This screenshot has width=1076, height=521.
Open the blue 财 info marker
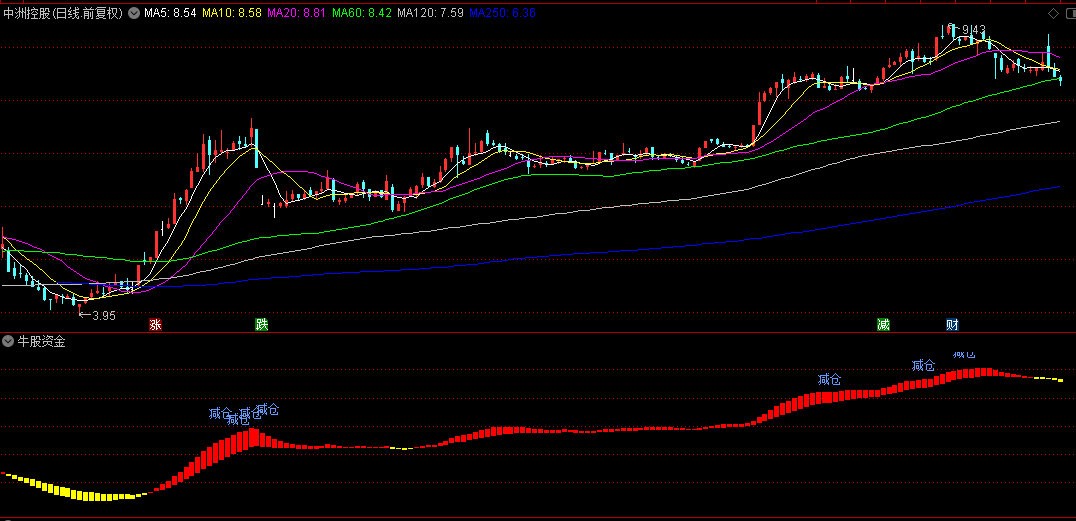point(952,325)
